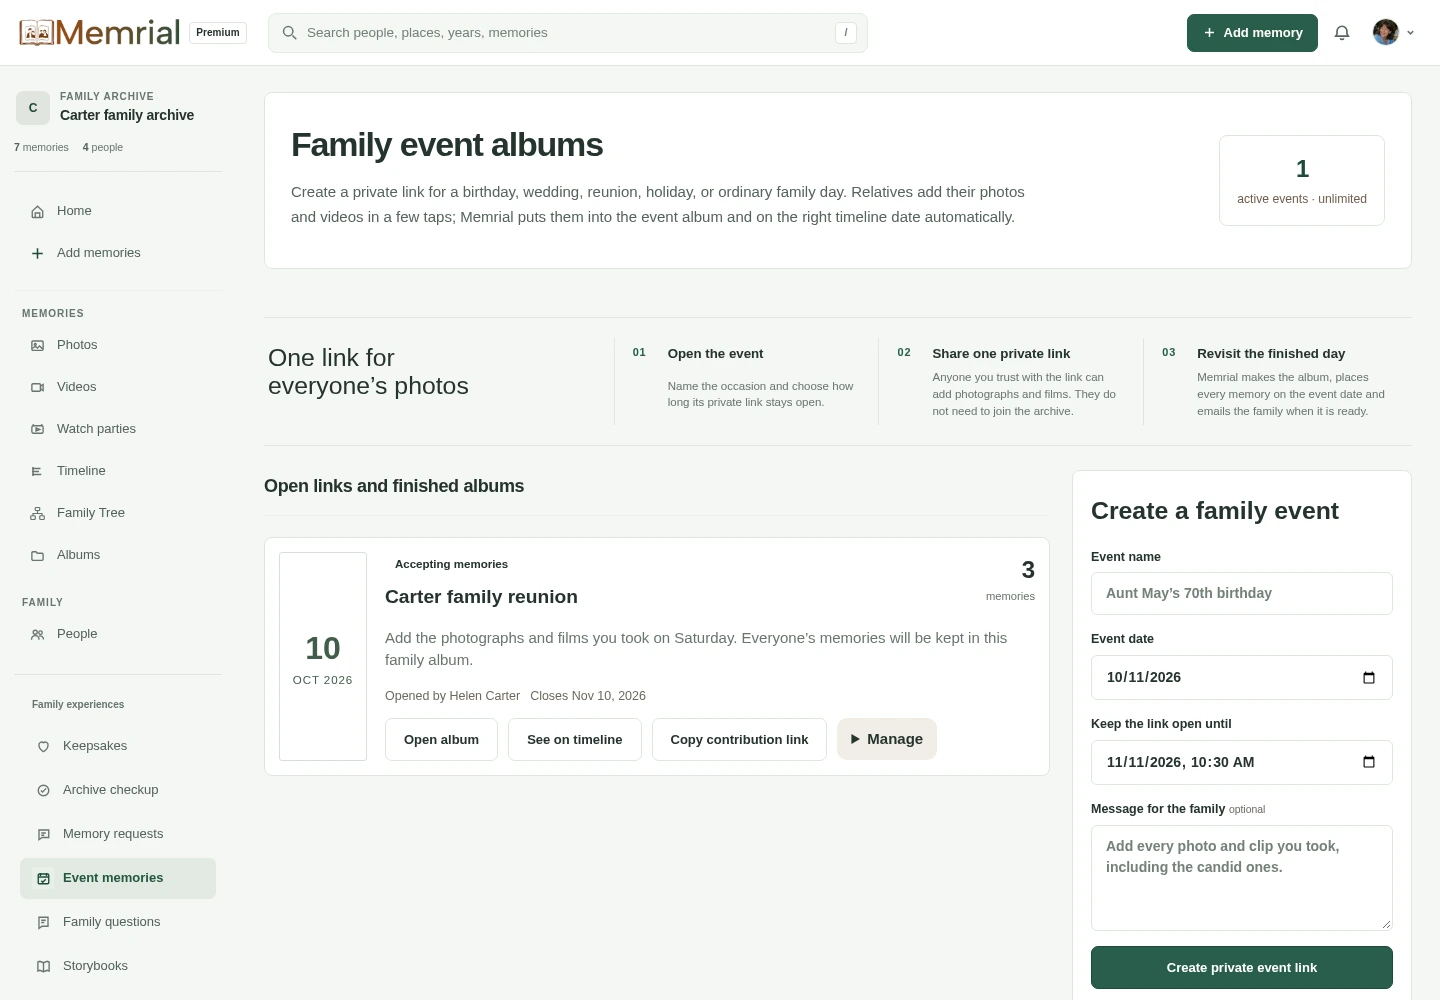The height and width of the screenshot is (1000, 1440).
Task: Focus the Event name field
Action: pos(1242,593)
